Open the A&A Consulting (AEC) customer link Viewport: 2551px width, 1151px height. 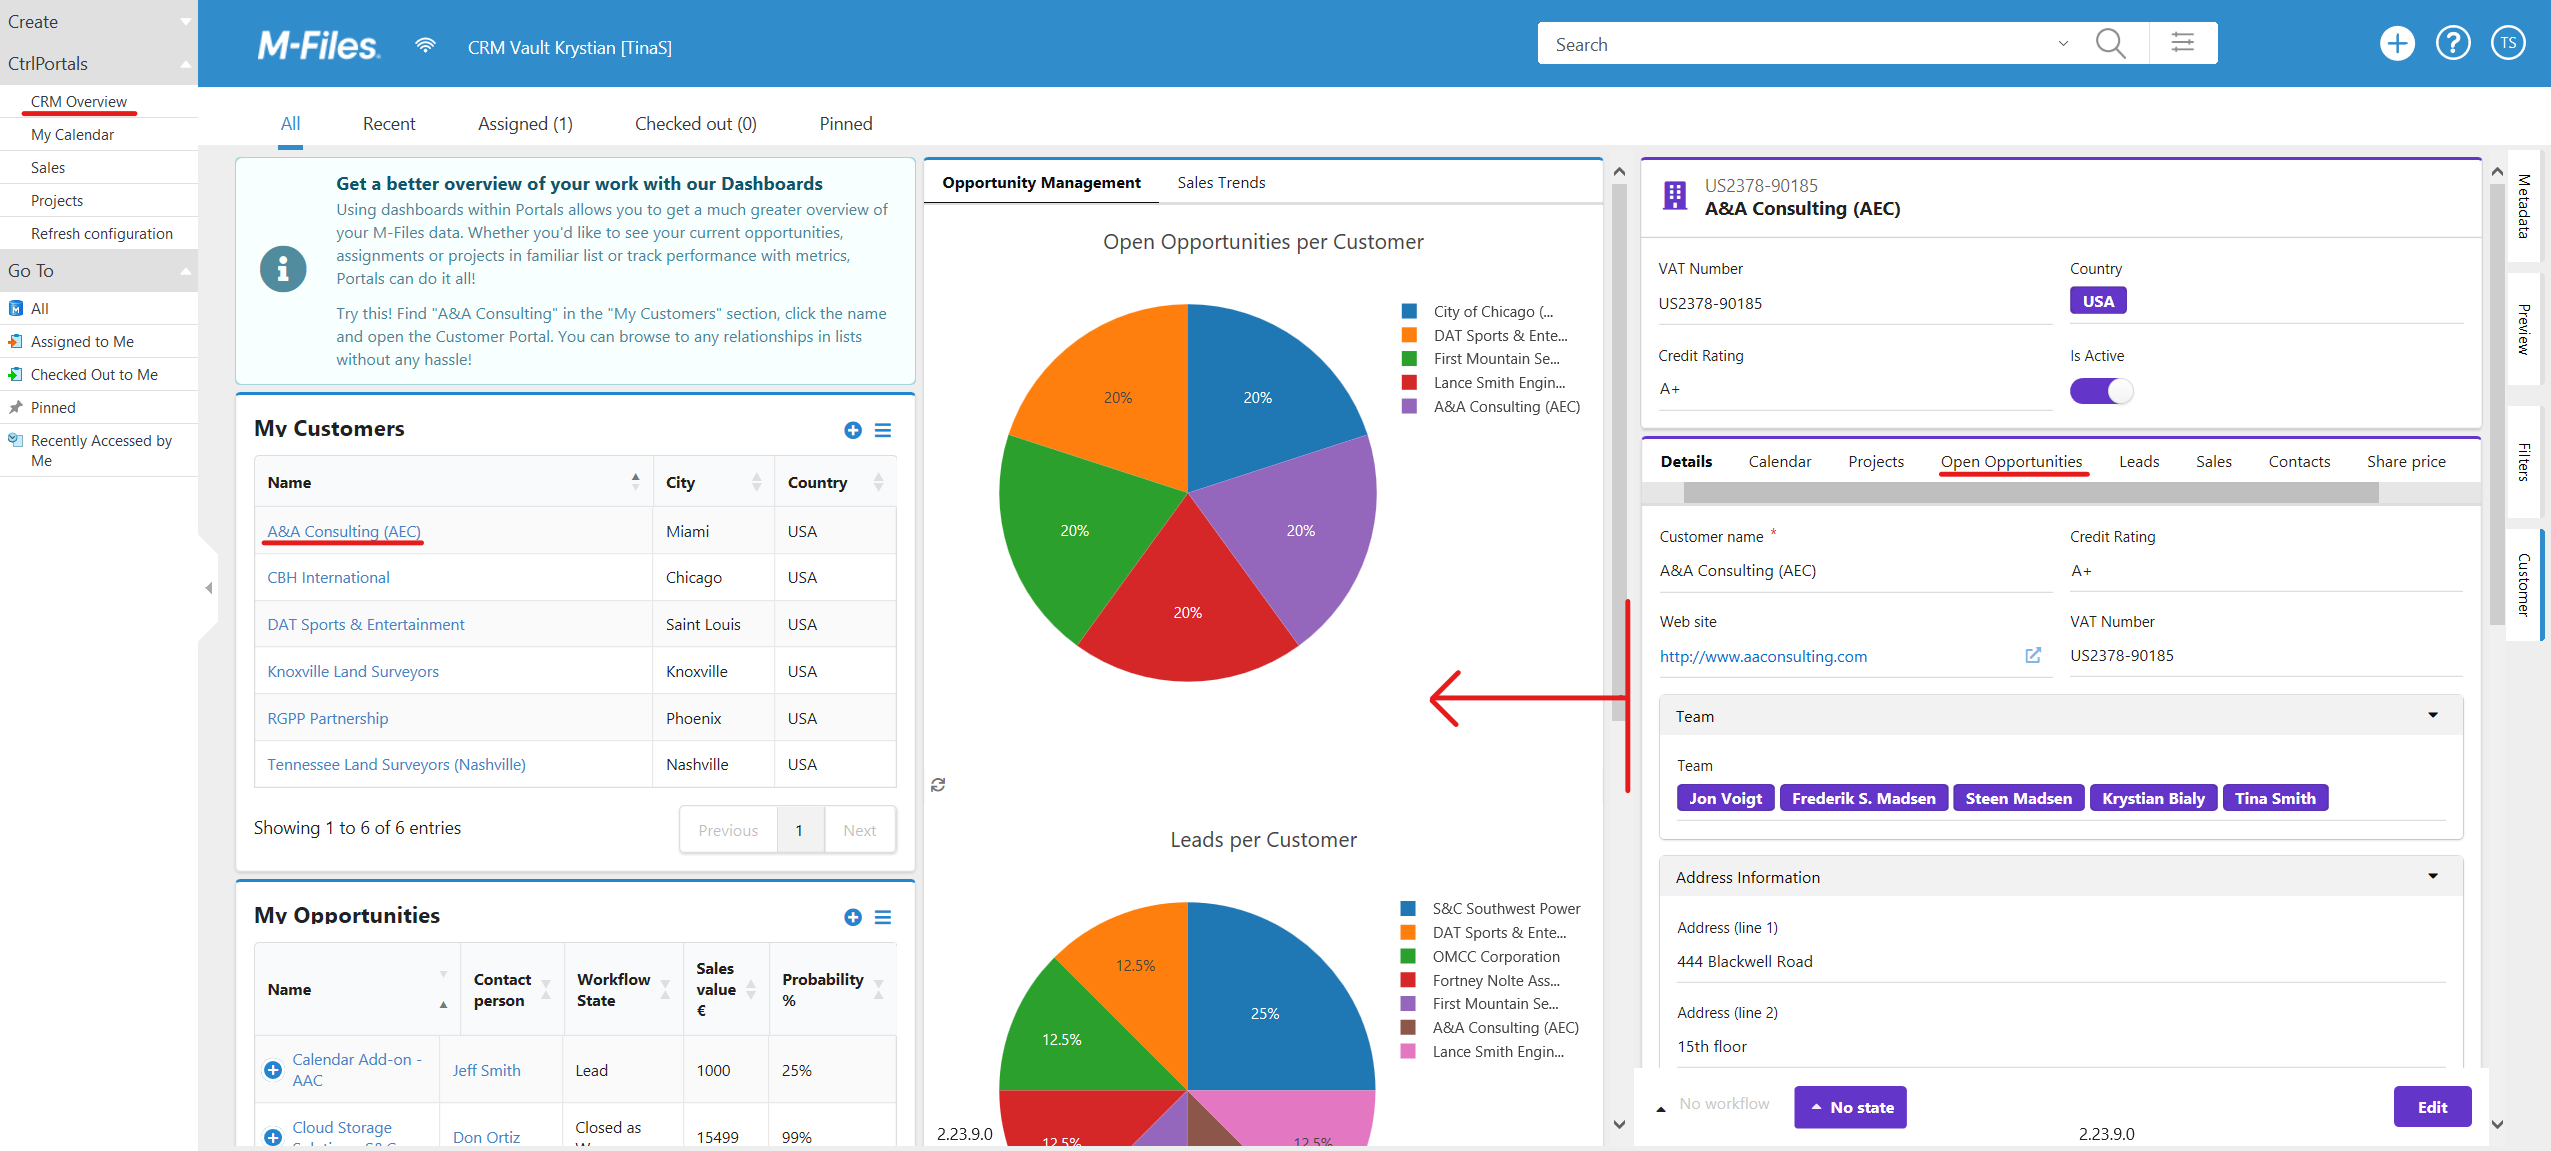click(344, 531)
